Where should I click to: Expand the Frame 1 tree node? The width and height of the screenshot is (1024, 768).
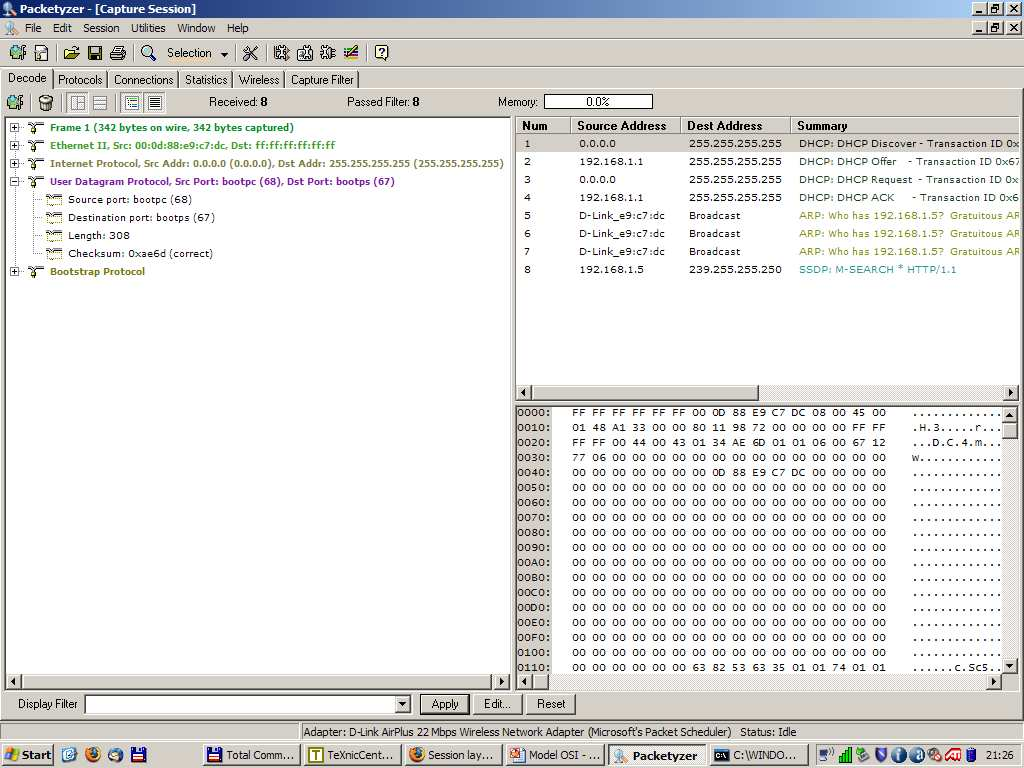point(14,127)
